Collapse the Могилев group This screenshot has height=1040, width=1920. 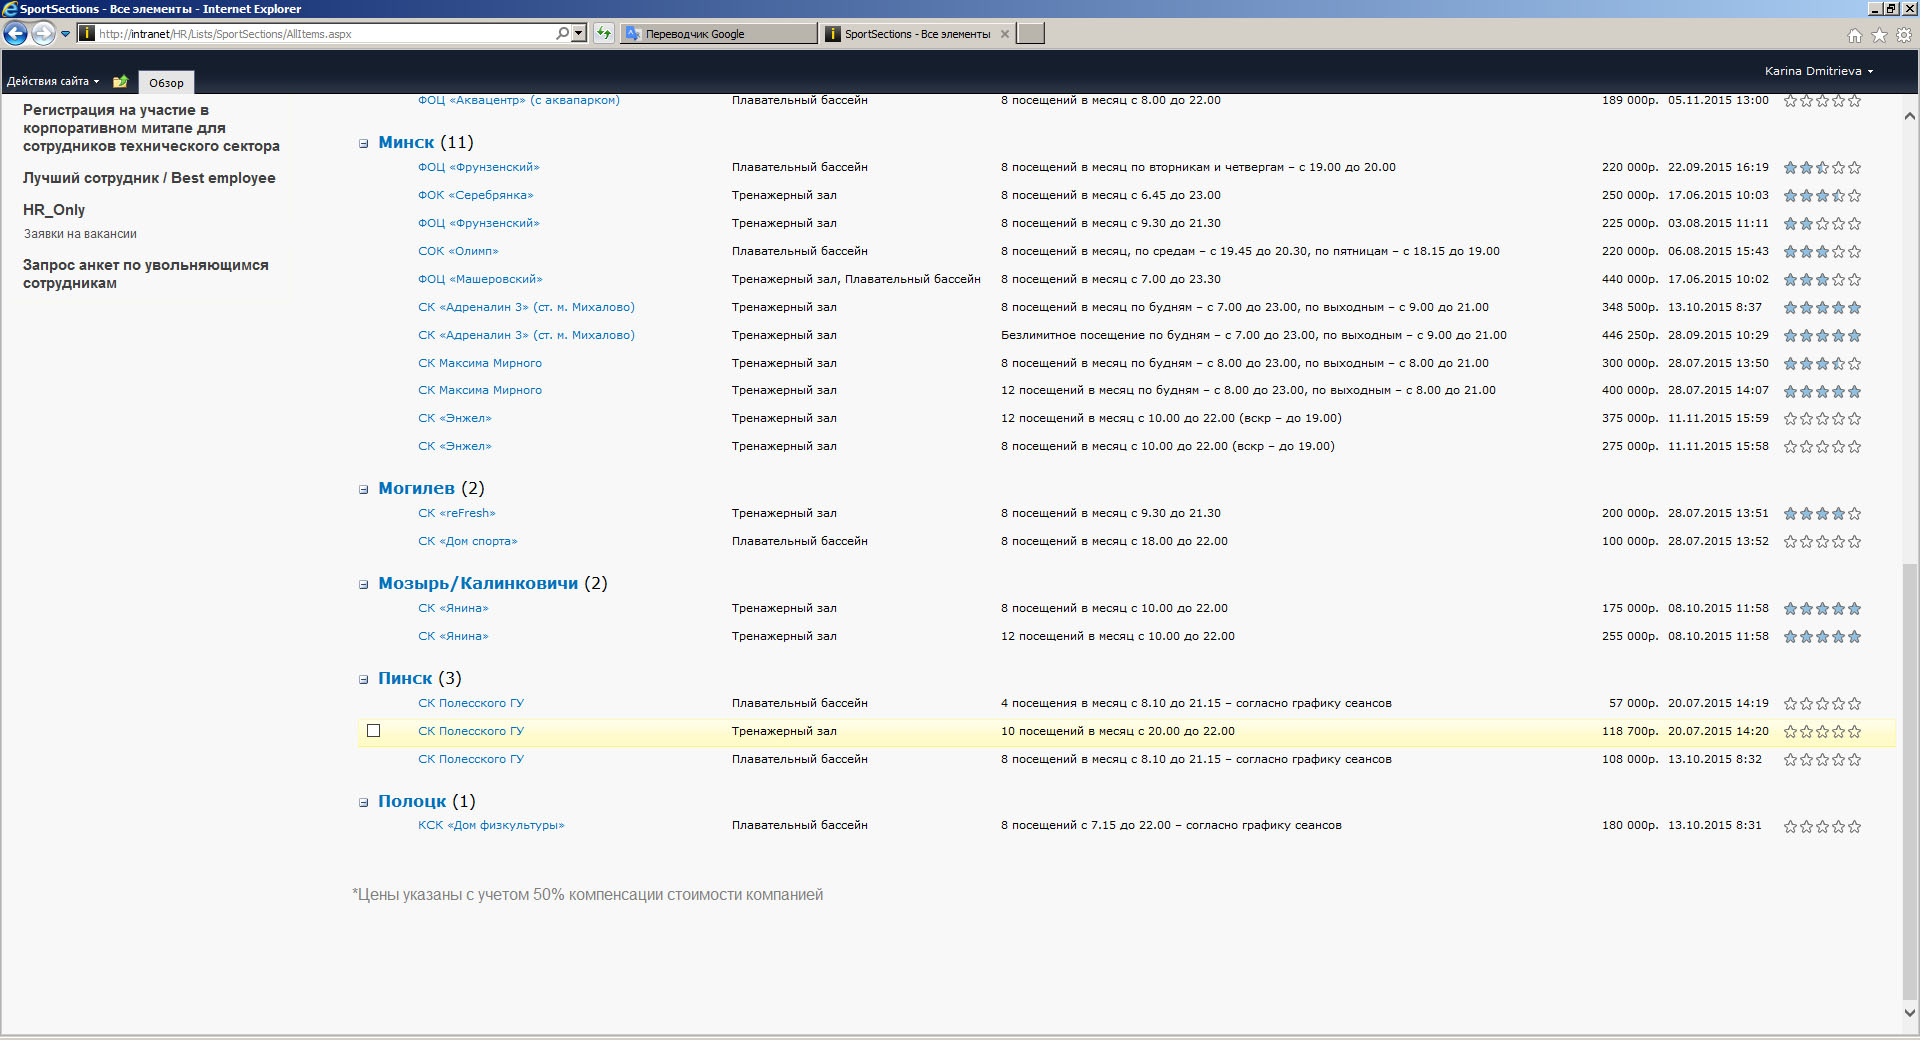(x=364, y=490)
